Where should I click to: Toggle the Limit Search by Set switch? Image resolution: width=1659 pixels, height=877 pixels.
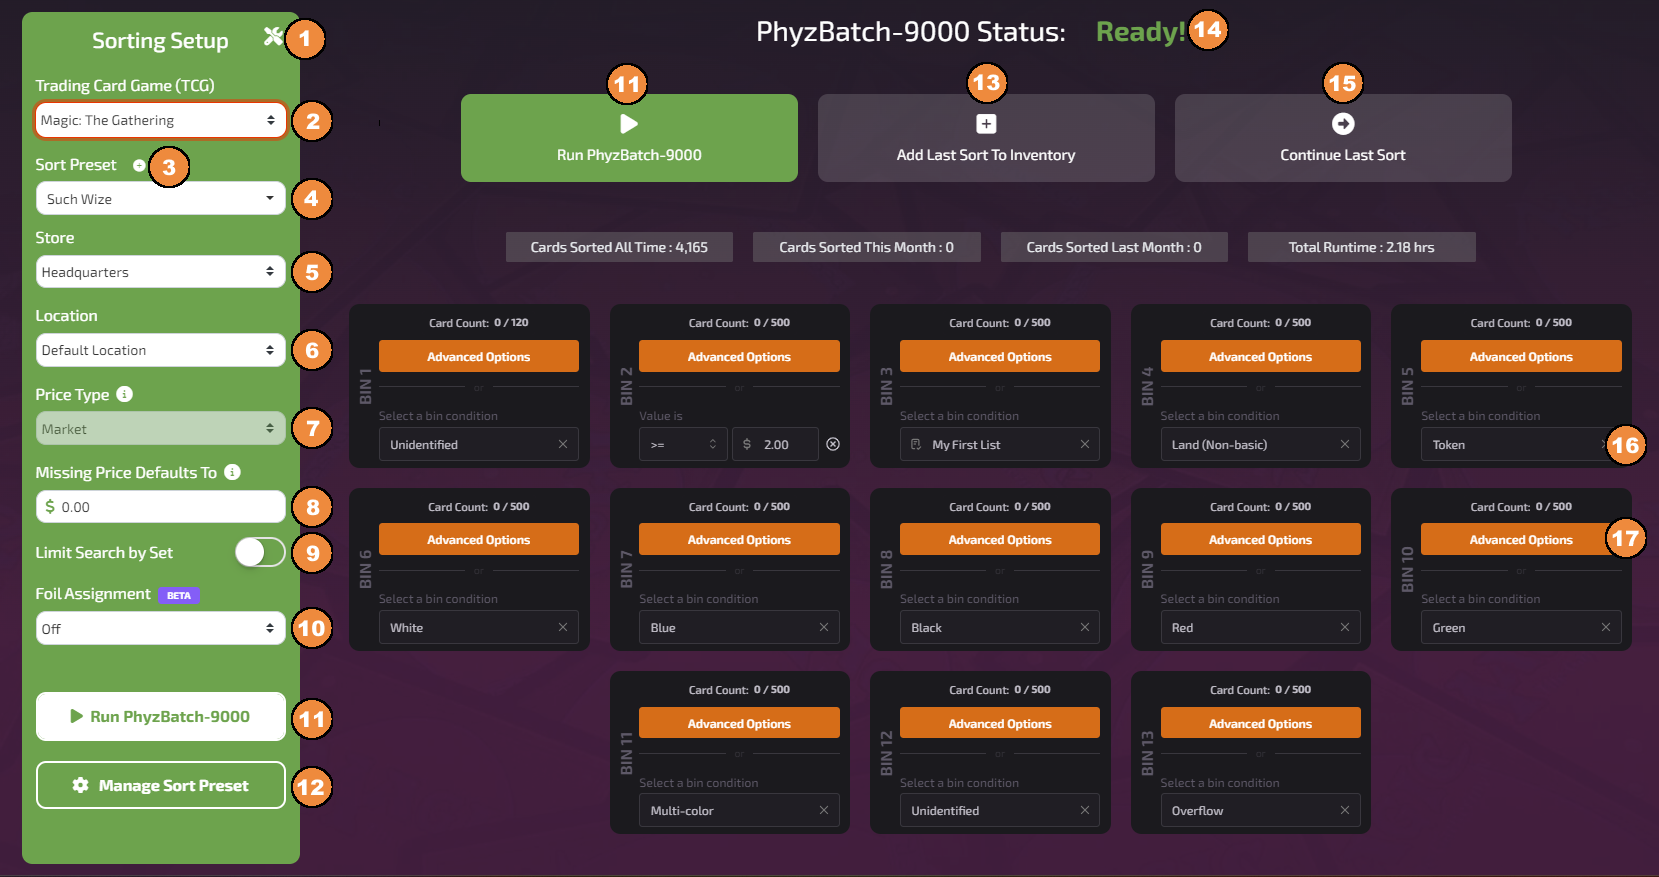coord(260,552)
